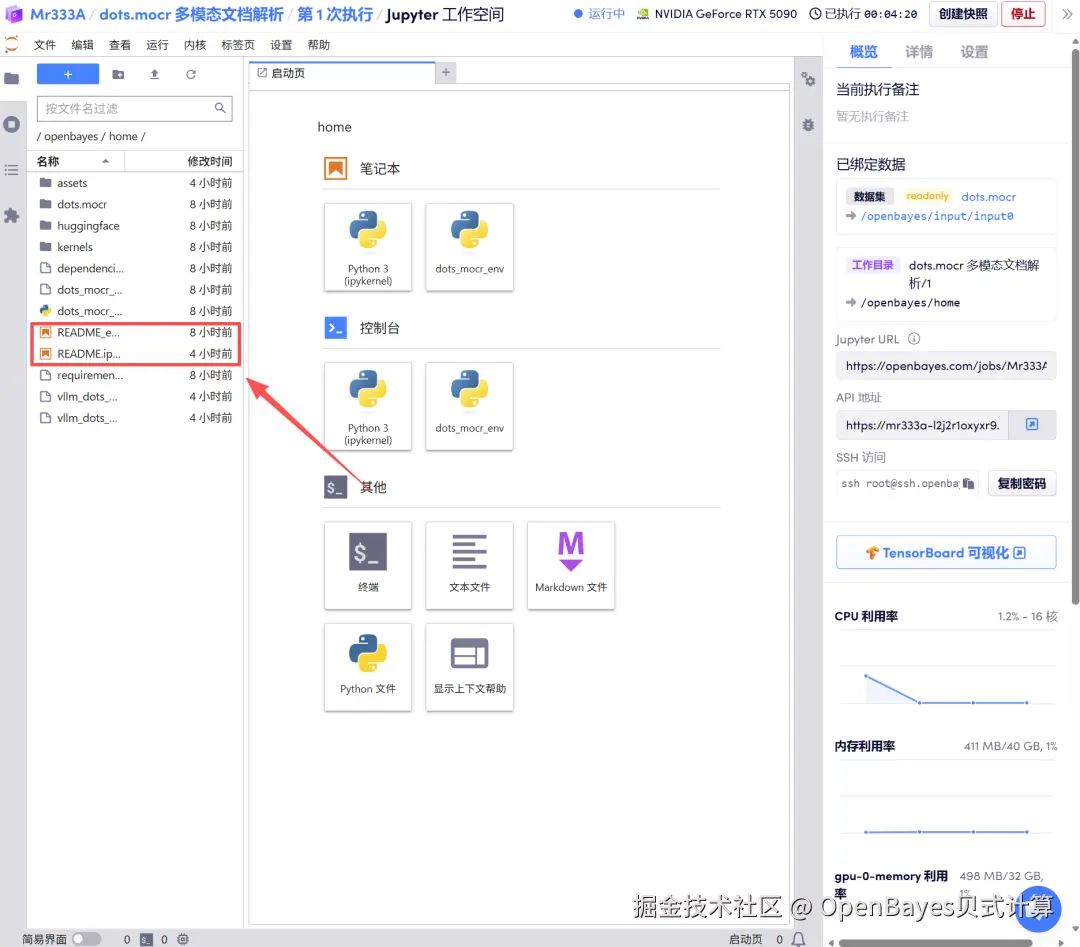Image resolution: width=1080 pixels, height=947 pixels.
Task: Click the Jupyter URL field
Action: (946, 366)
